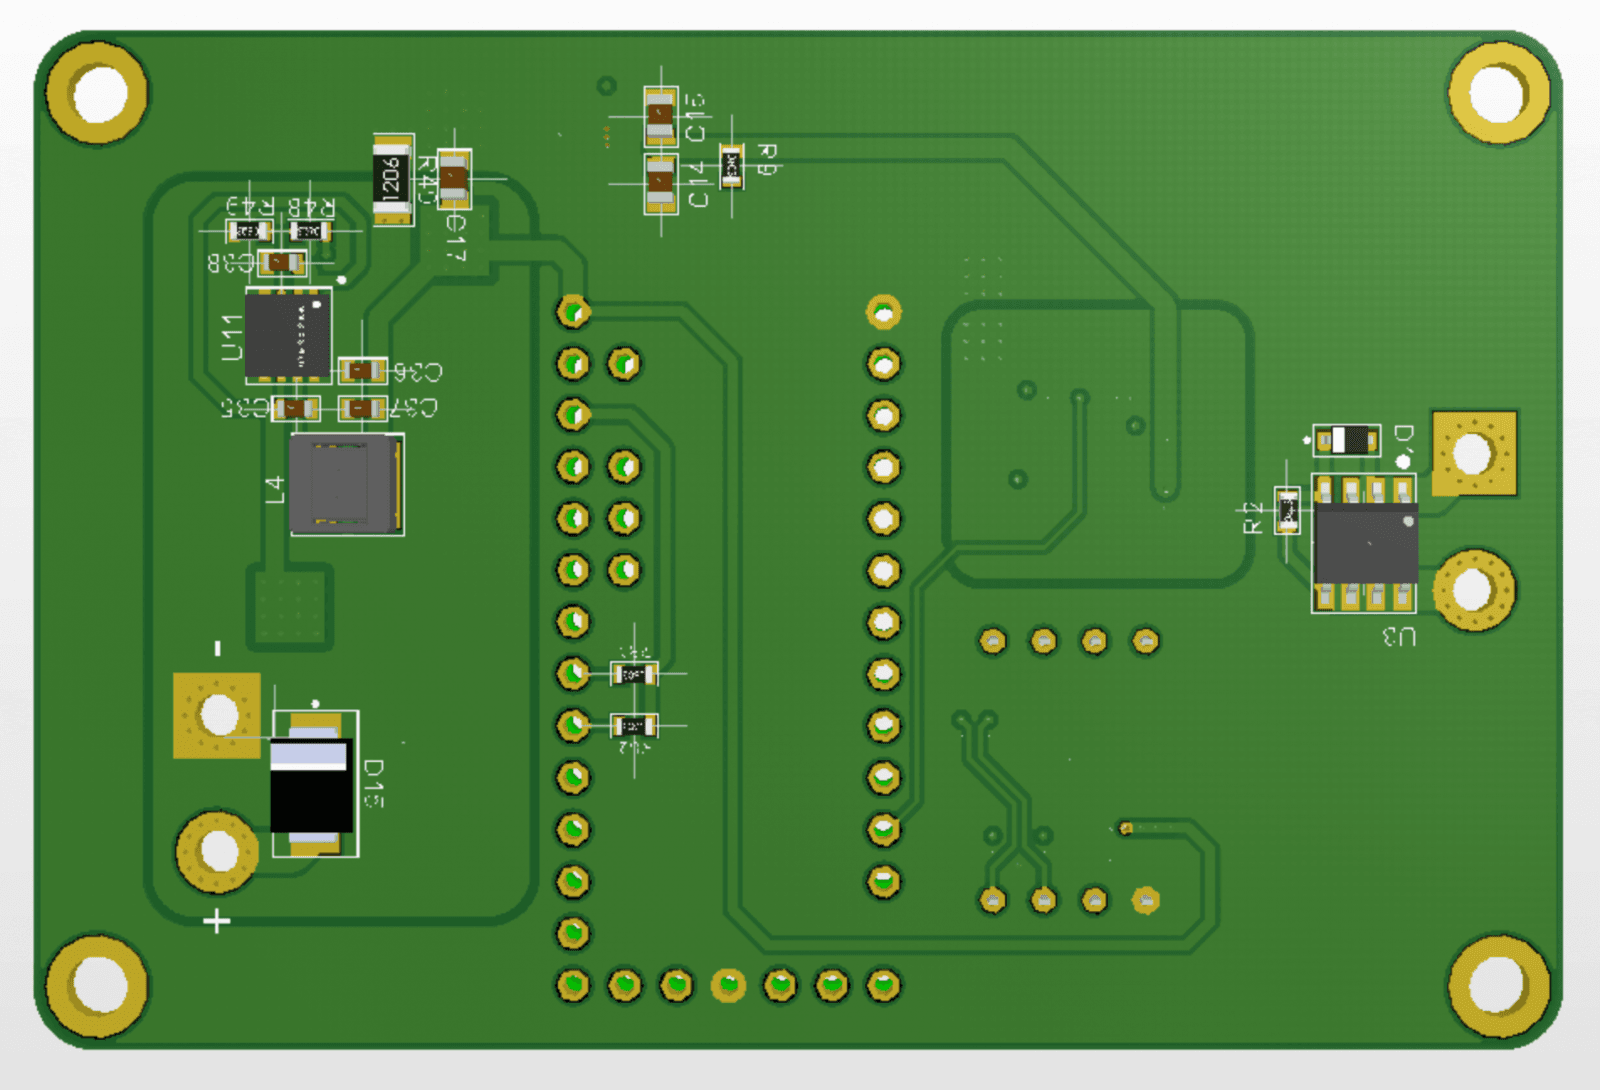Screen dimensions: 1600x1090
Task: Click the R12 designator label
Action: tap(1252, 518)
